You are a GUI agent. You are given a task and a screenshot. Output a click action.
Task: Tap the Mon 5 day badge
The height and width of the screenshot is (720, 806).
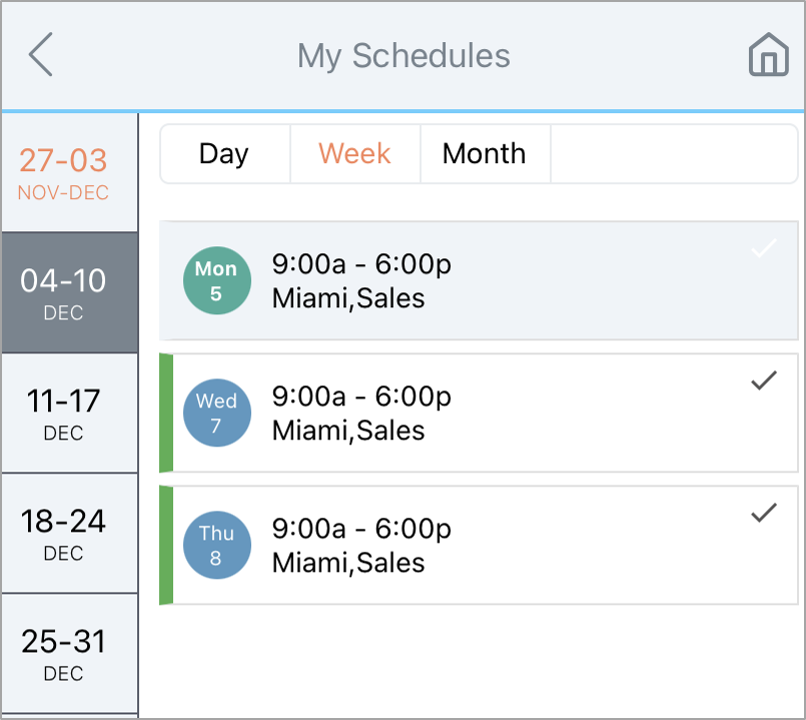pyautogui.click(x=217, y=281)
